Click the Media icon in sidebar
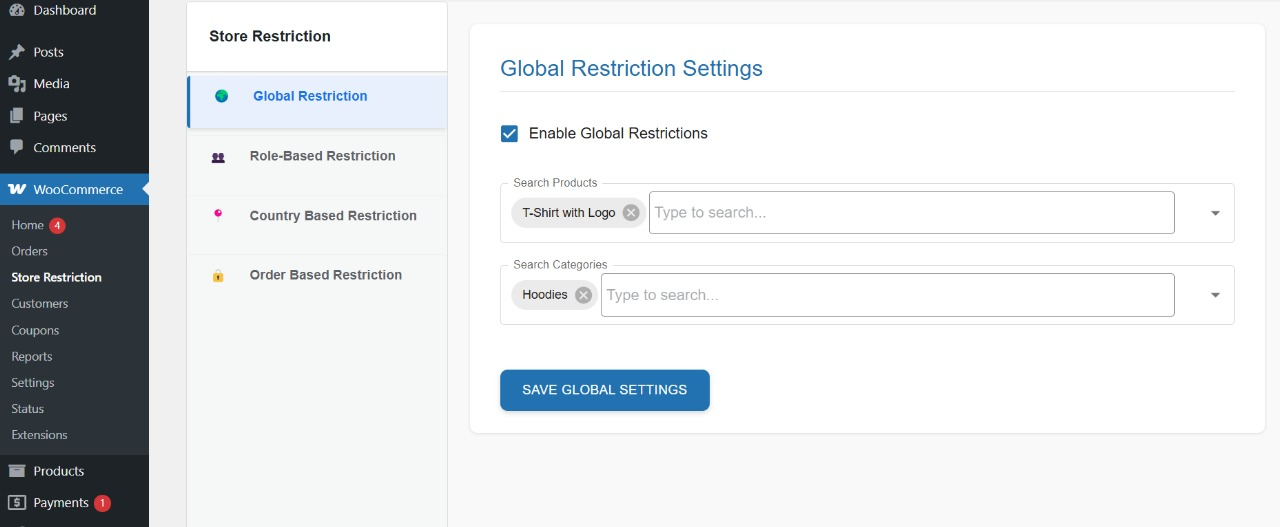Screen dimensions: 1280x527 (17, 84)
